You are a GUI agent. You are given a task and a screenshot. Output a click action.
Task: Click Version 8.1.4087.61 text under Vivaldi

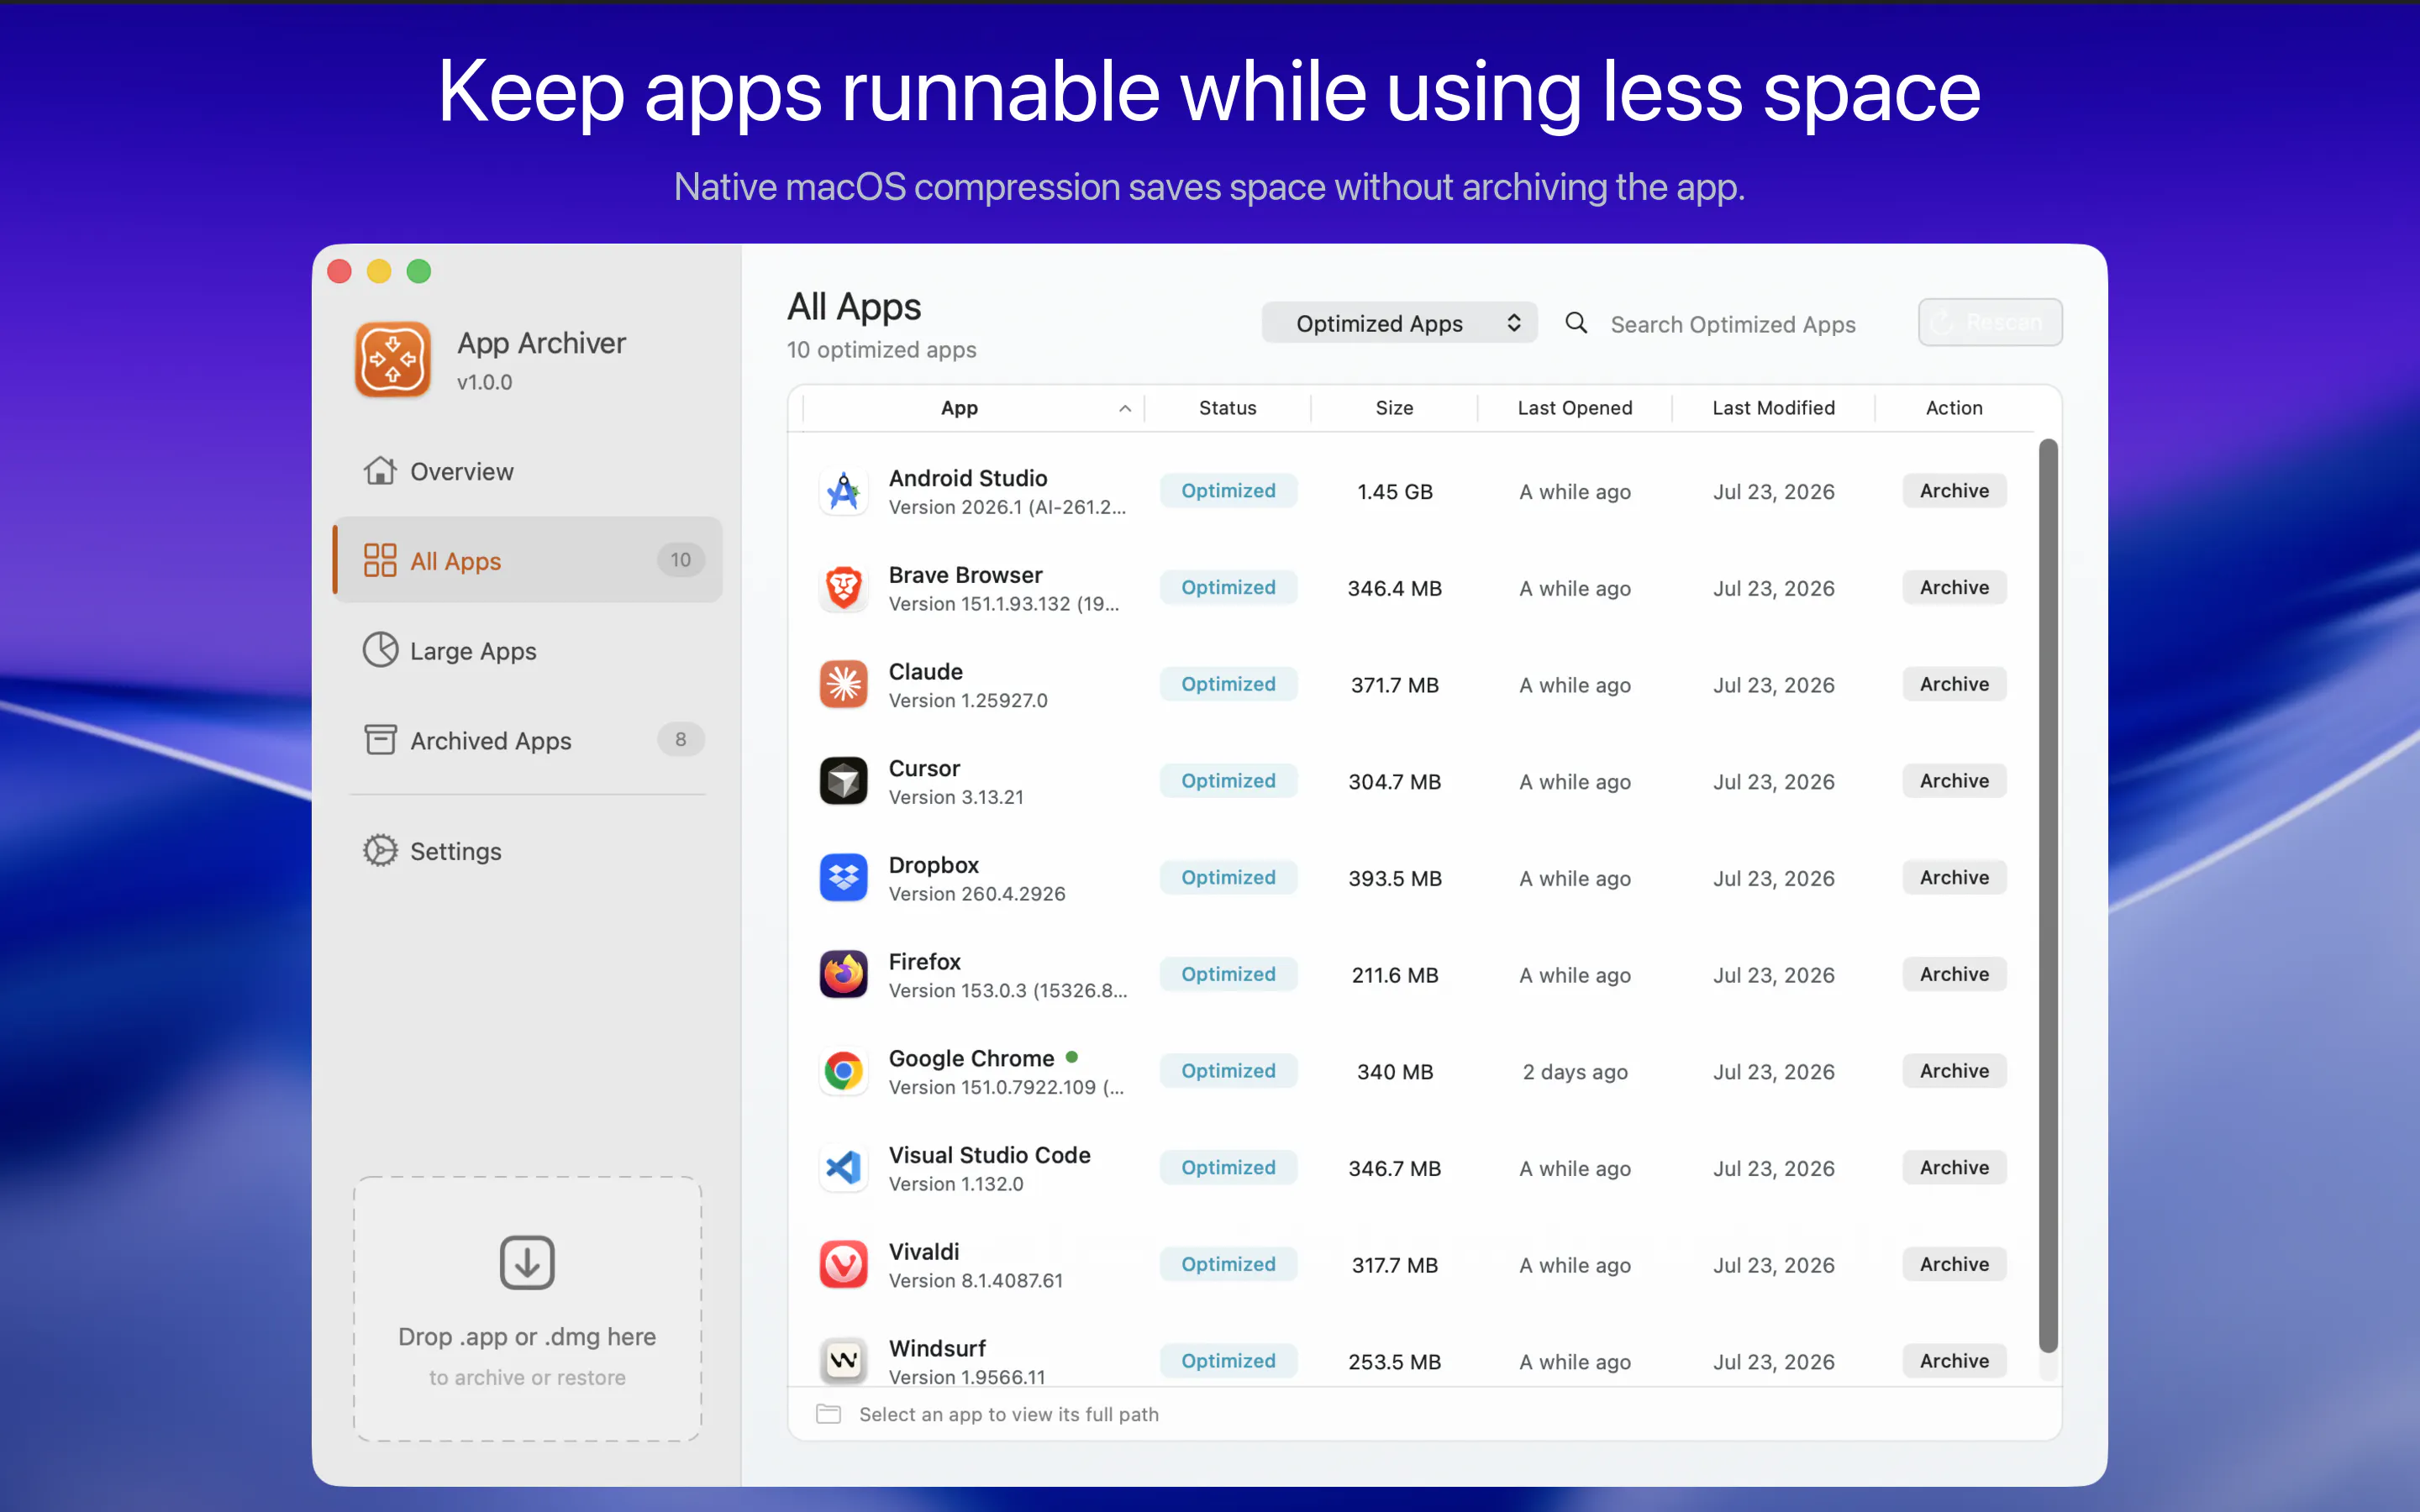(975, 1281)
